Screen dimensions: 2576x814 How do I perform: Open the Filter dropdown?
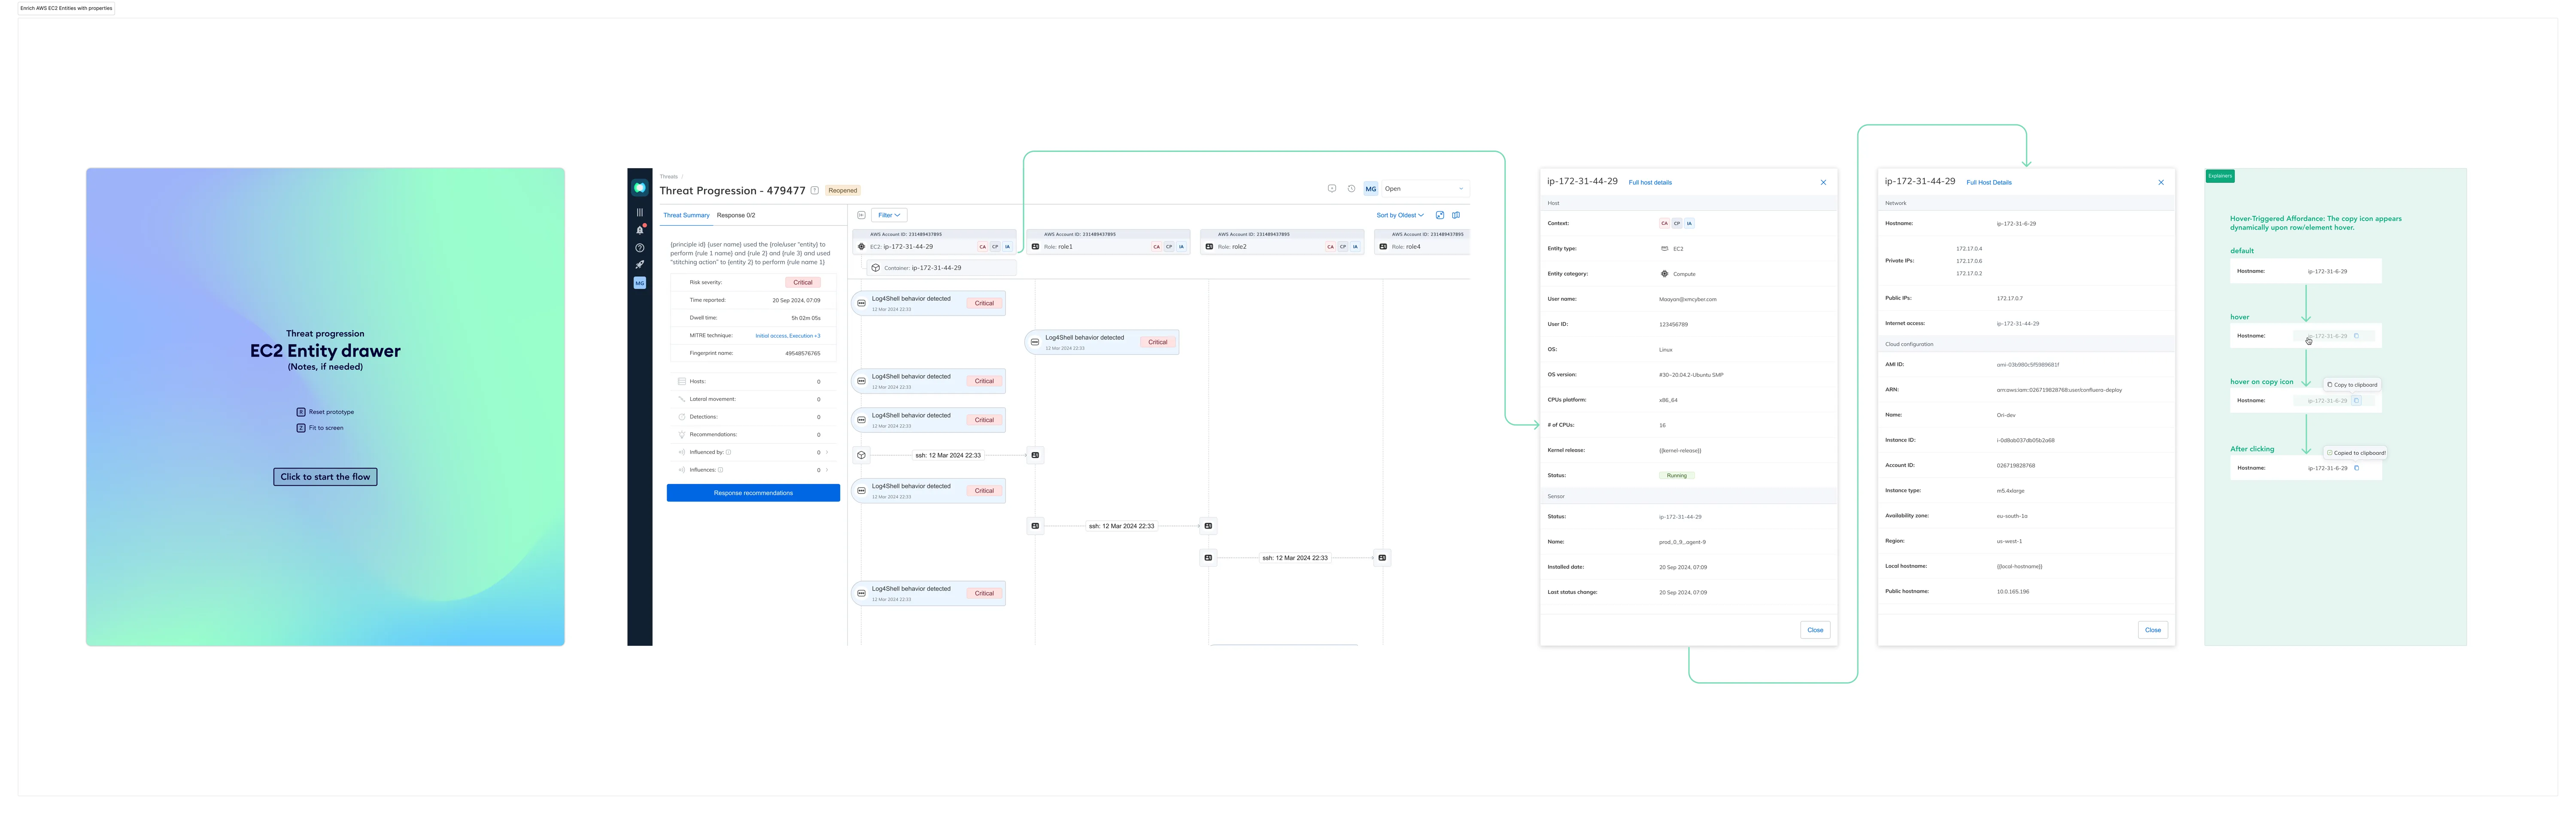coord(889,215)
